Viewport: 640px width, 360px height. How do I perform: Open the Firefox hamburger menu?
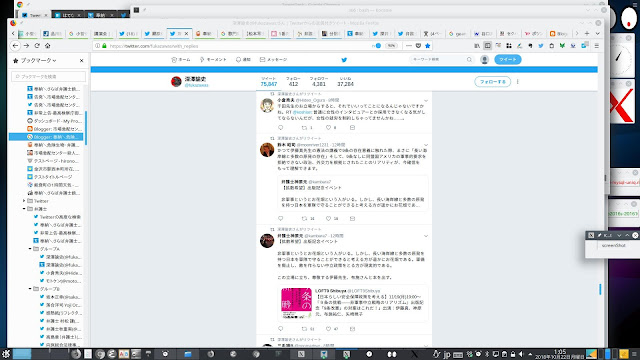click(596, 46)
